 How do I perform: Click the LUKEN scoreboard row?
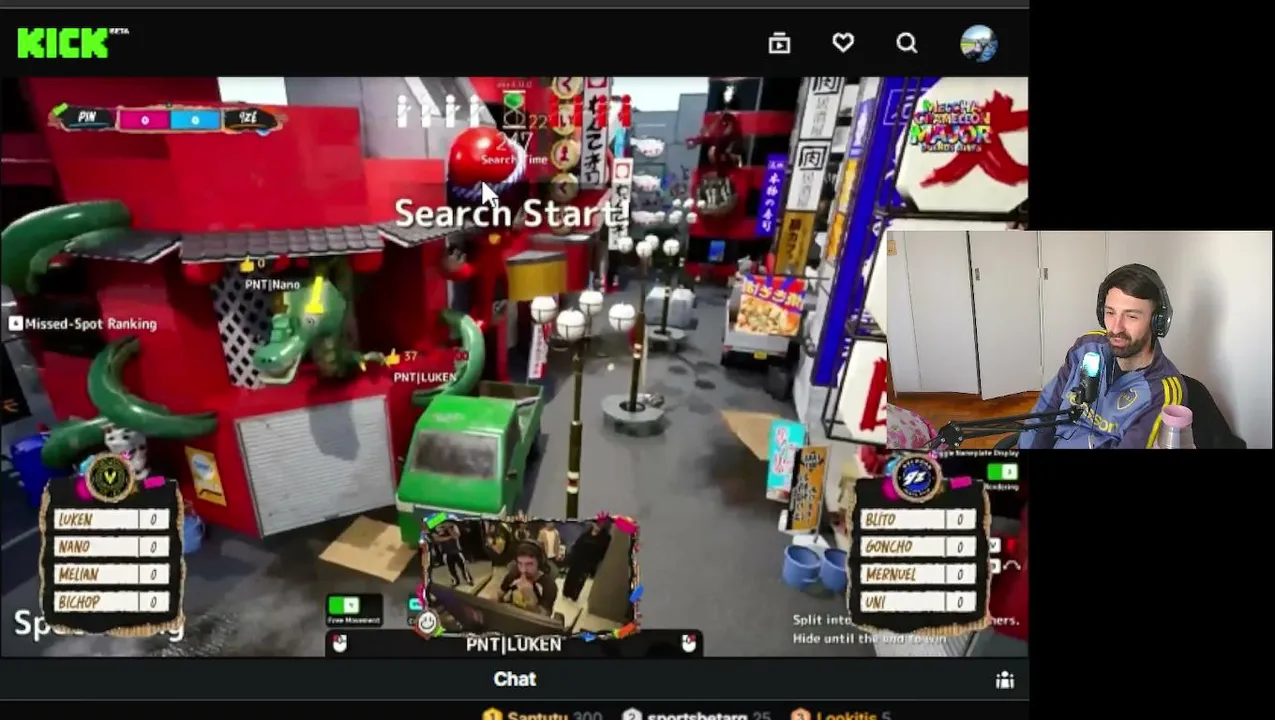[111, 519]
